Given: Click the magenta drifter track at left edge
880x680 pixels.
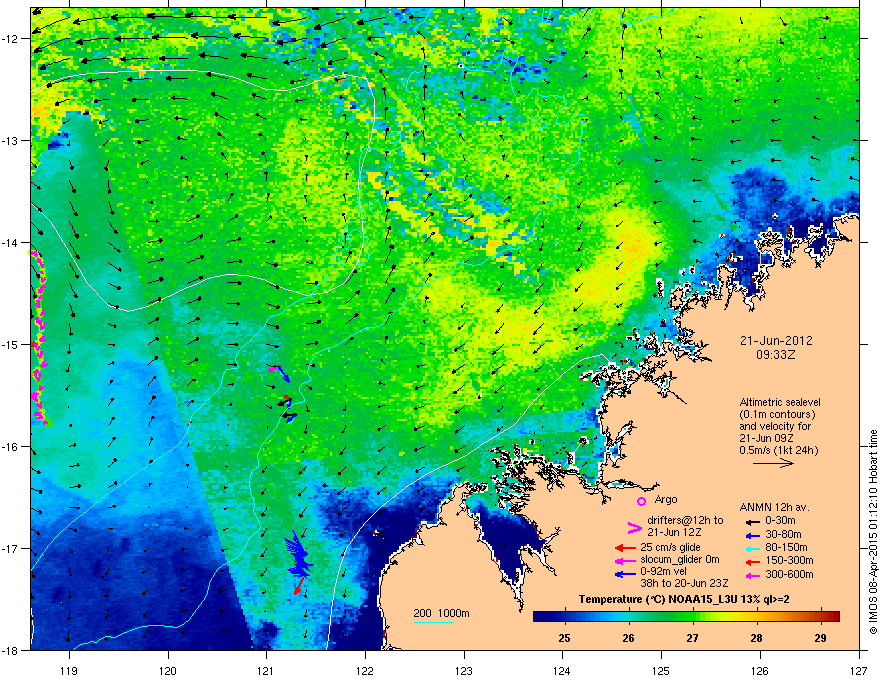Looking at the screenshot, I should tap(38, 337).
